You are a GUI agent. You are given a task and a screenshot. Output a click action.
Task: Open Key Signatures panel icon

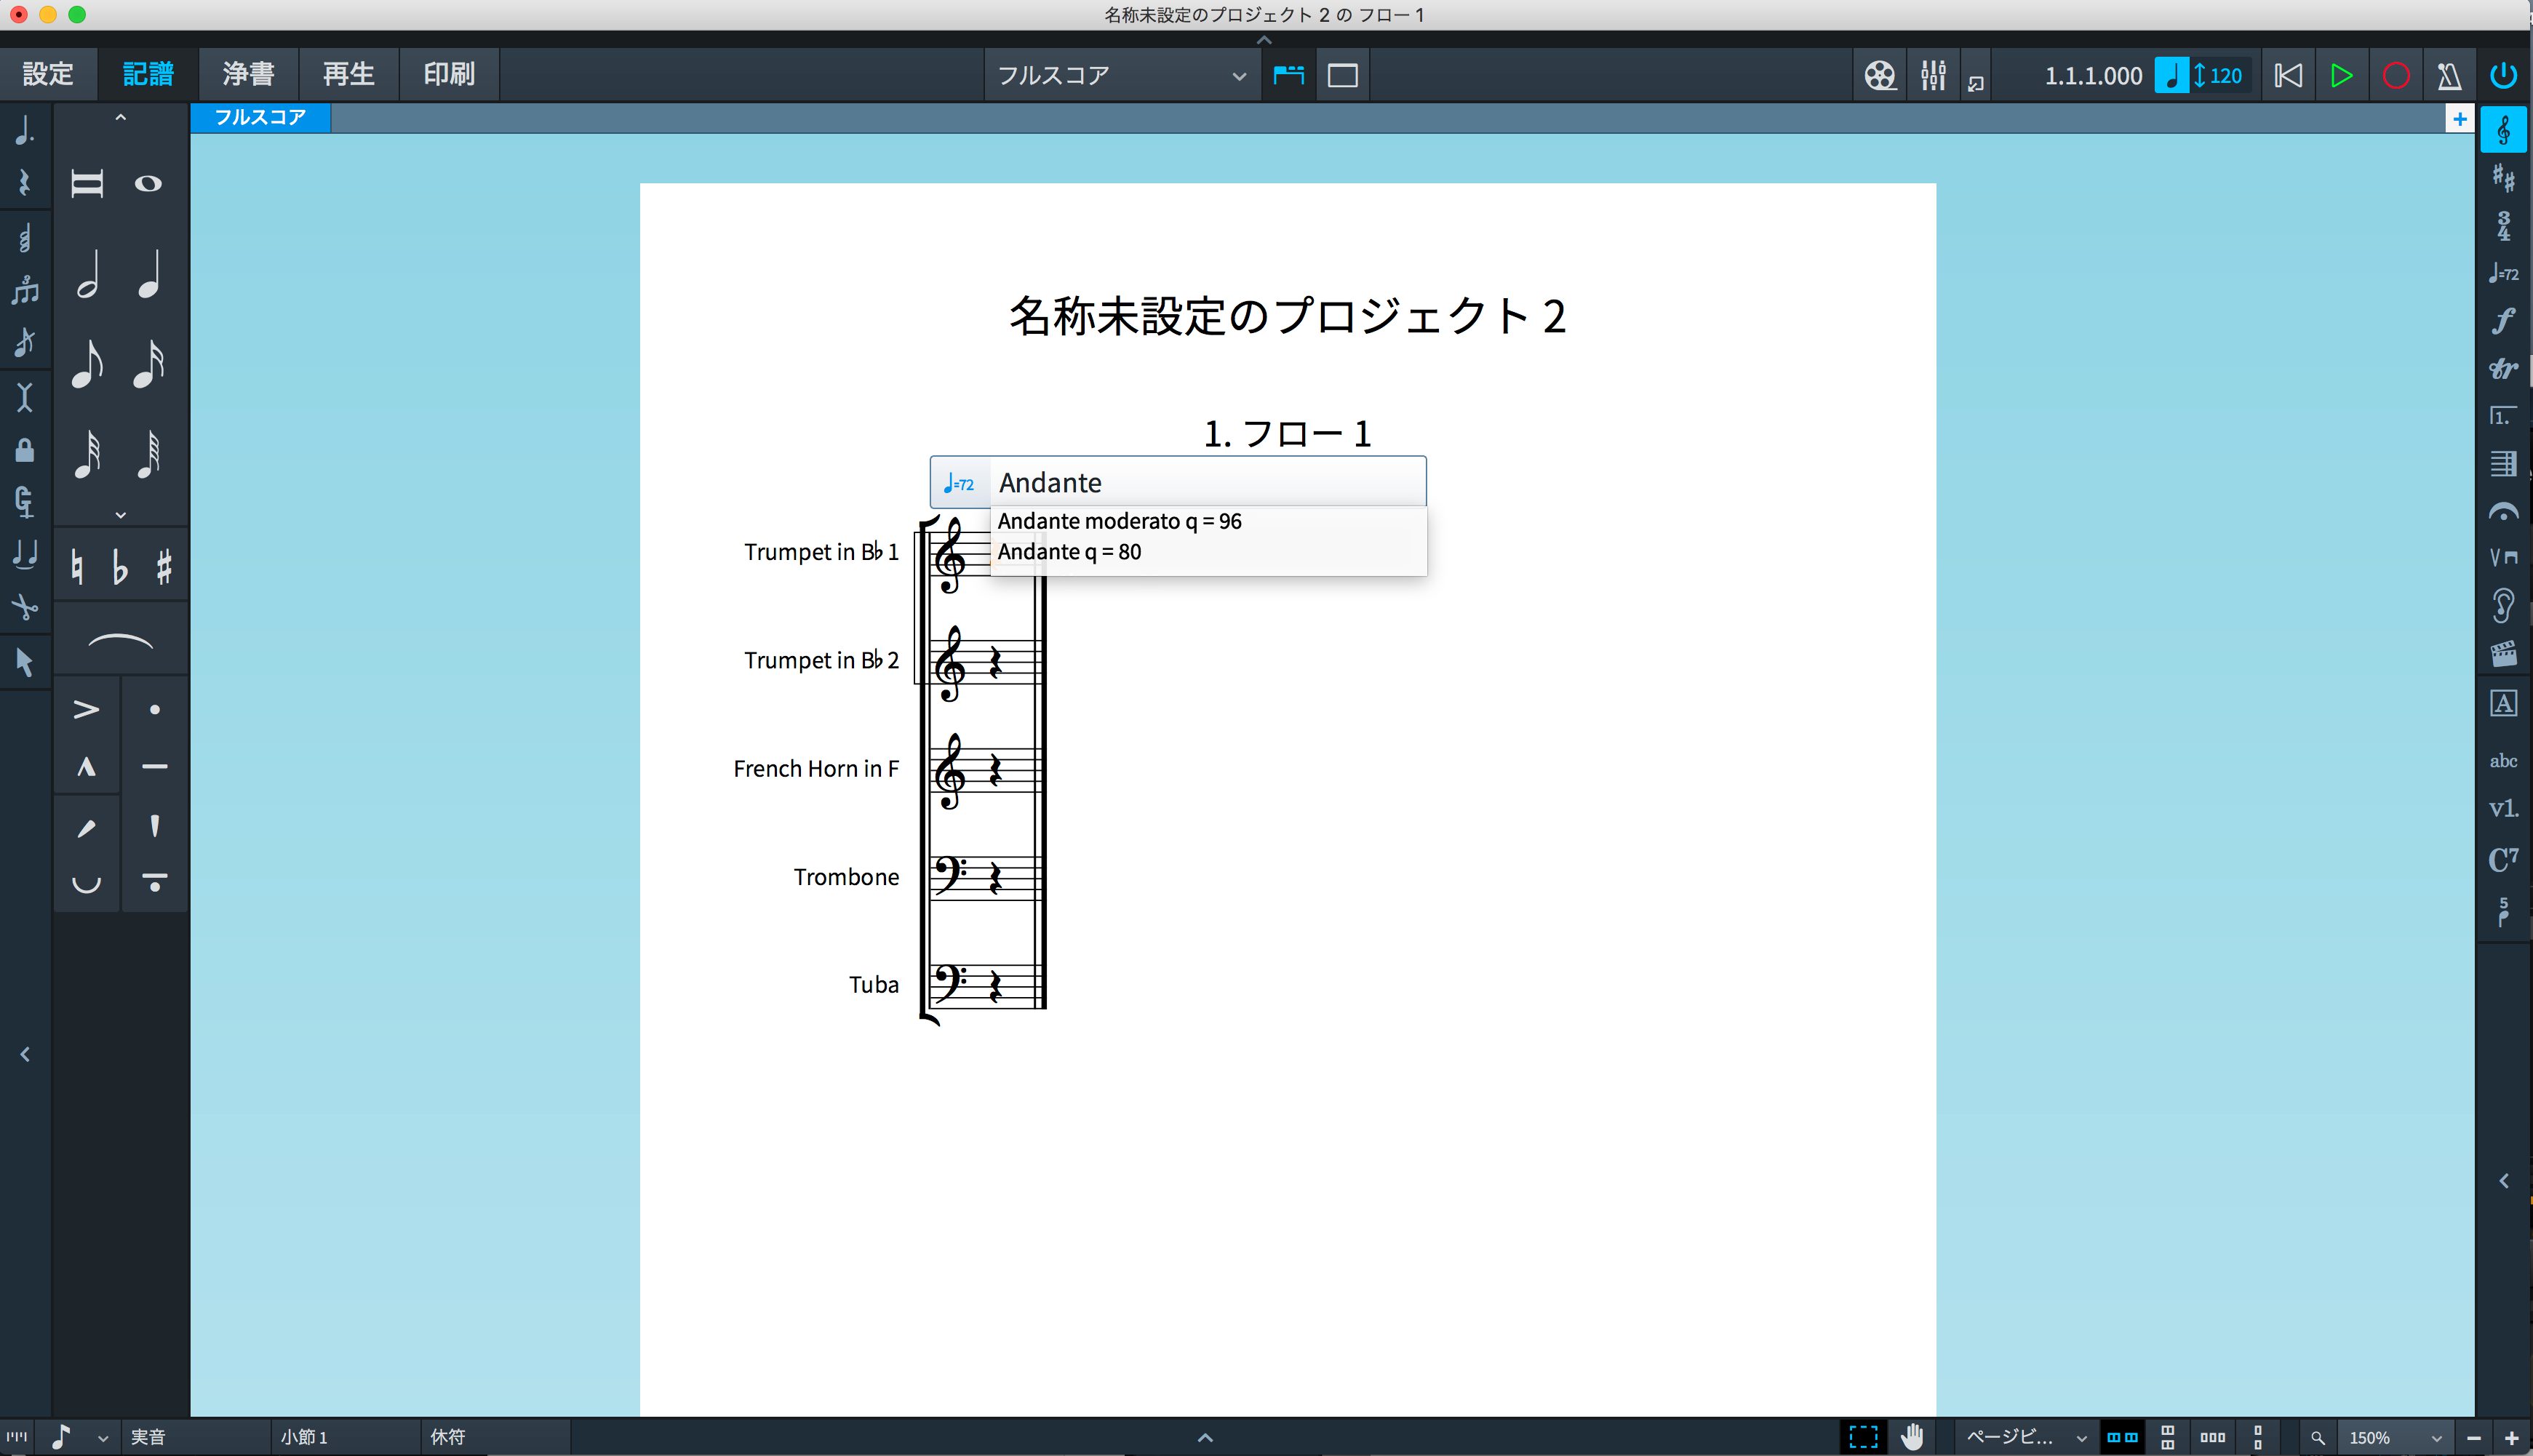point(2503,178)
